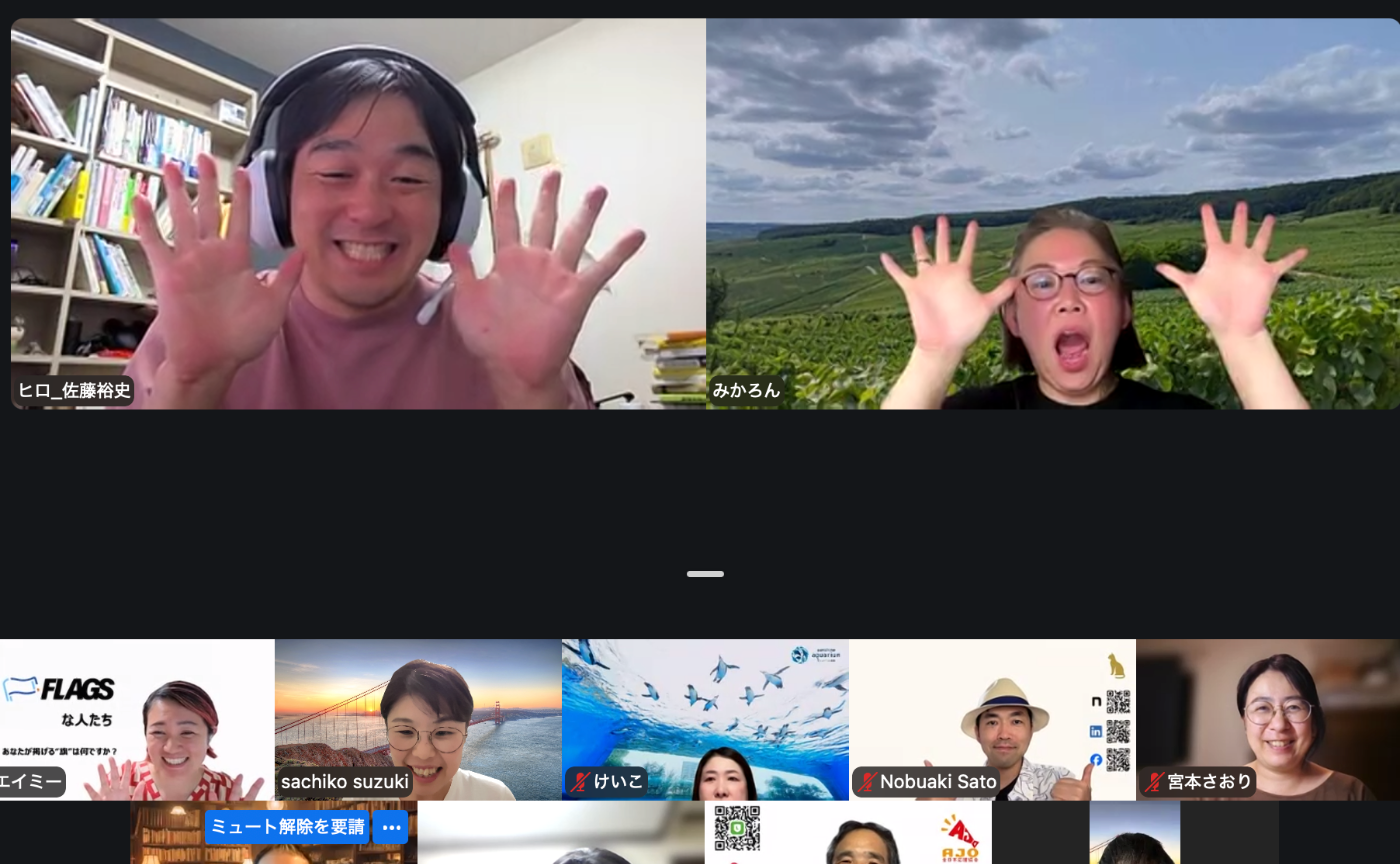Click the みかろん name label
The width and height of the screenshot is (1400, 864).
pos(746,390)
